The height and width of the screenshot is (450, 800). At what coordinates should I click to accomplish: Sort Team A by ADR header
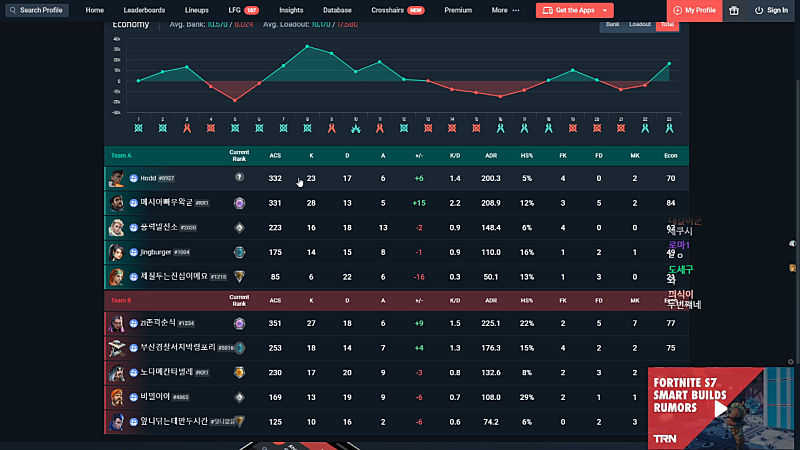(x=491, y=156)
